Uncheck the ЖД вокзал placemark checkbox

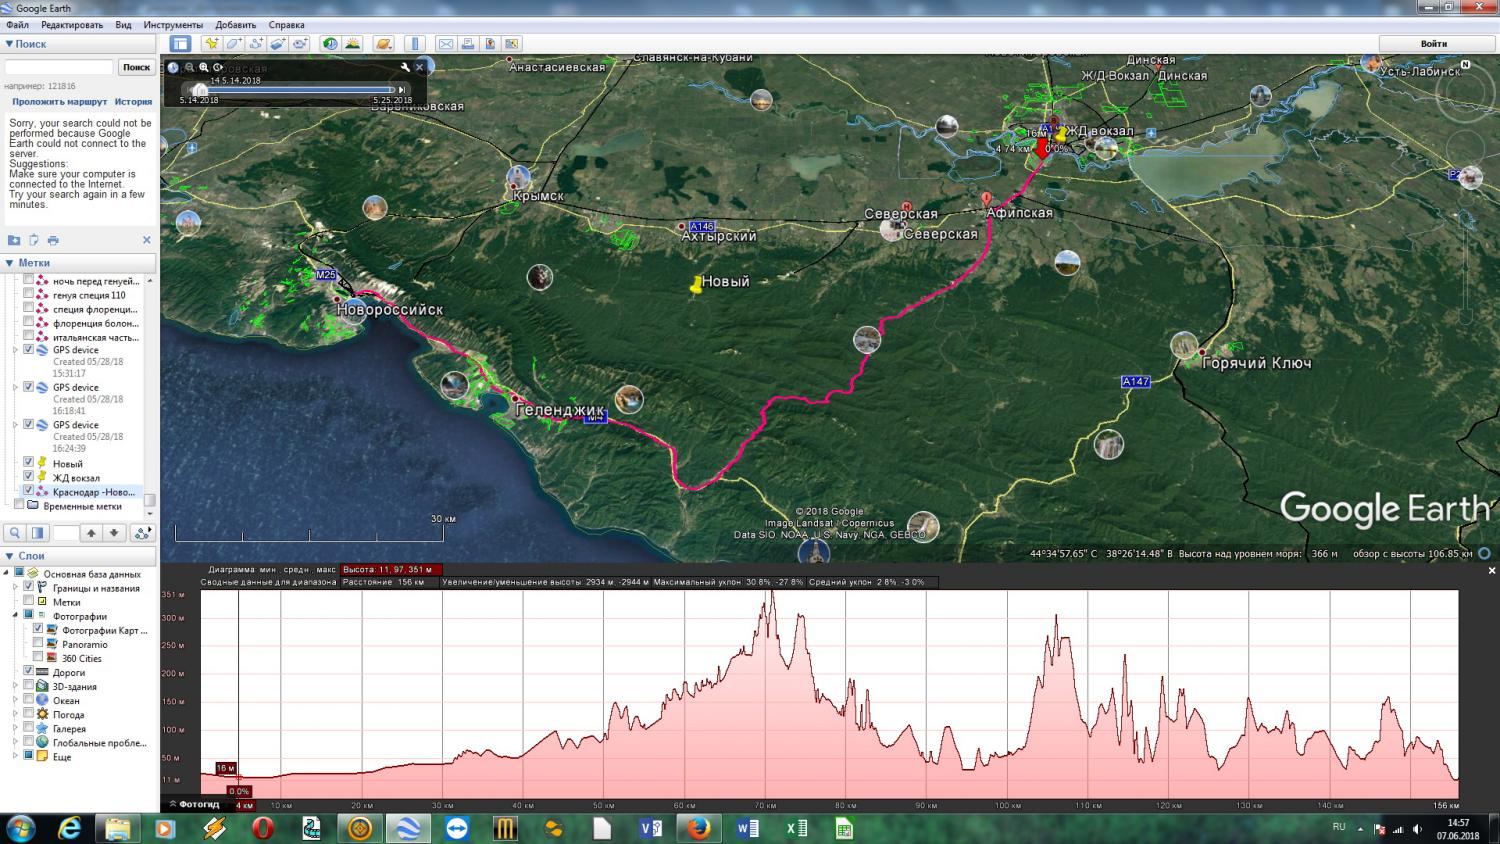click(x=28, y=477)
